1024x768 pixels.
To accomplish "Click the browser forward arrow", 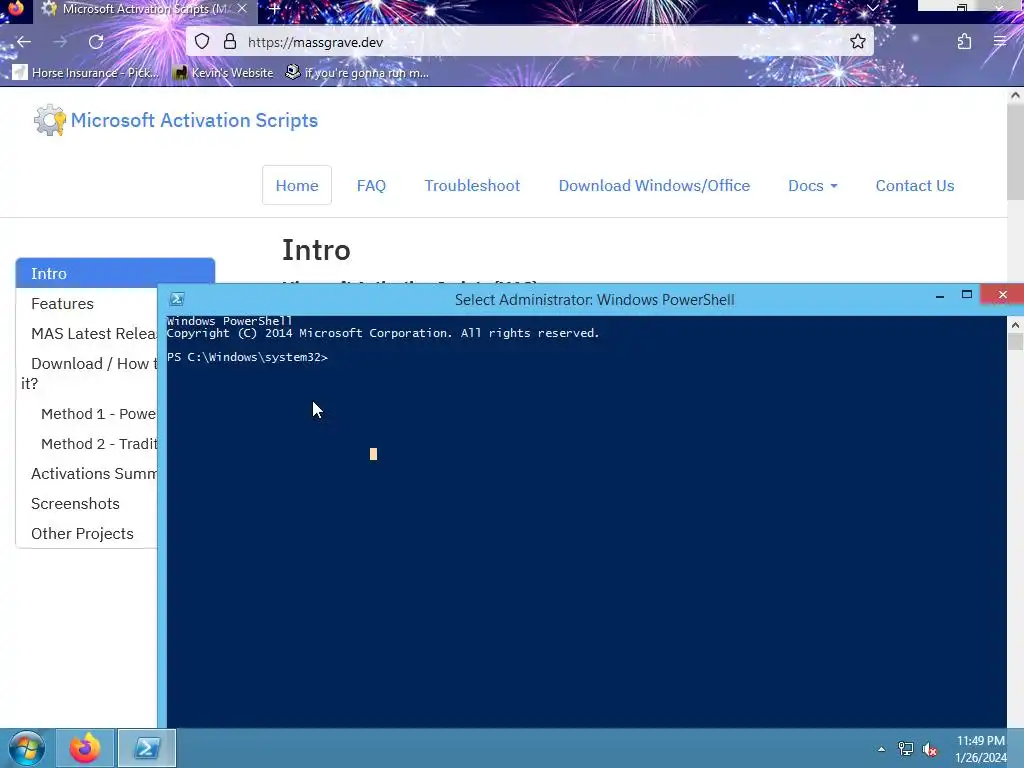I will [60, 42].
